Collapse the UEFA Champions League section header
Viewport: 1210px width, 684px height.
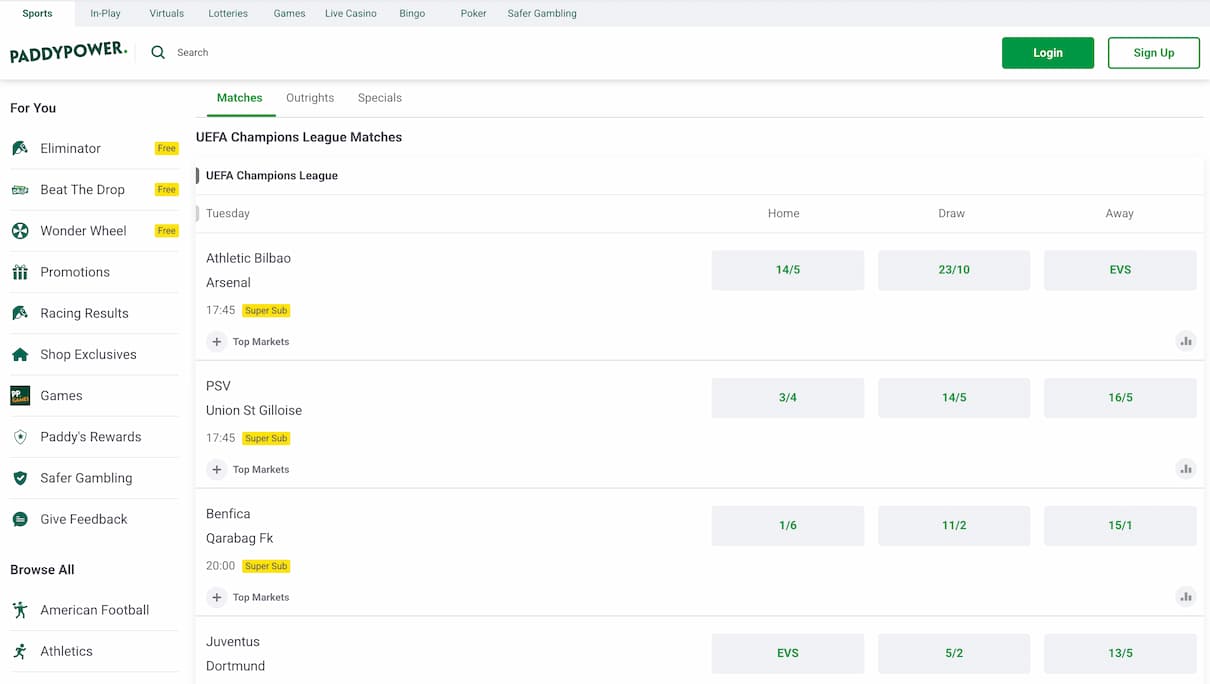[x=699, y=175]
